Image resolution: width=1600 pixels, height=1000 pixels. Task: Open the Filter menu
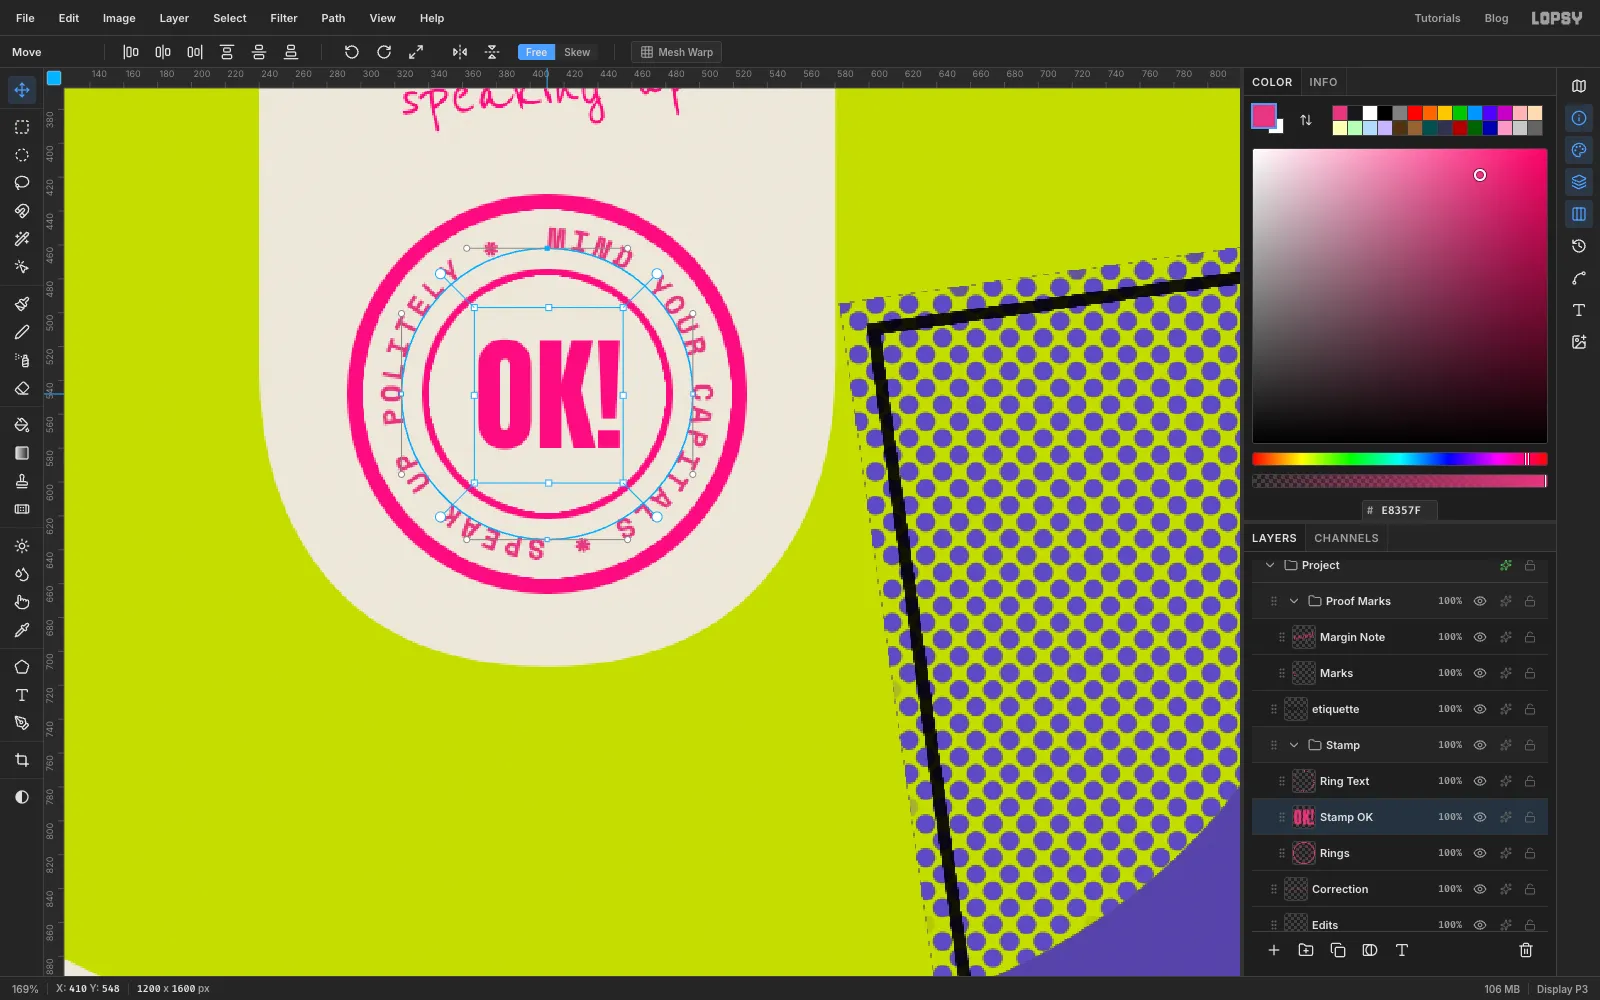[284, 18]
